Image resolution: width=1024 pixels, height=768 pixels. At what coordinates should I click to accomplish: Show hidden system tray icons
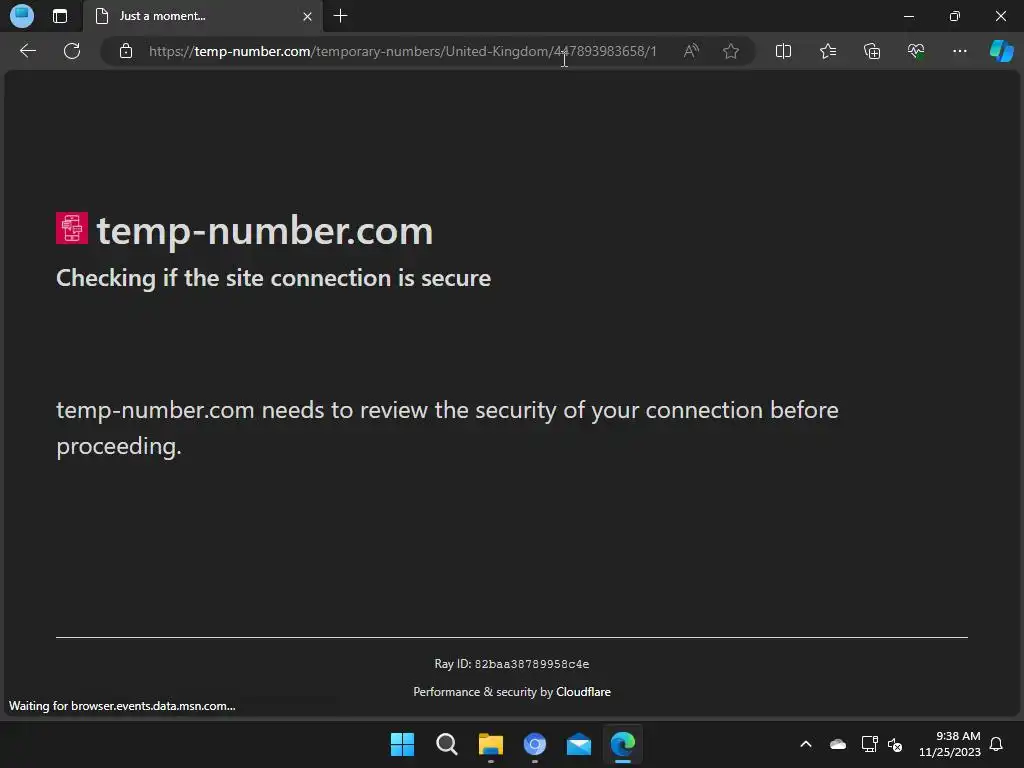tap(806, 744)
